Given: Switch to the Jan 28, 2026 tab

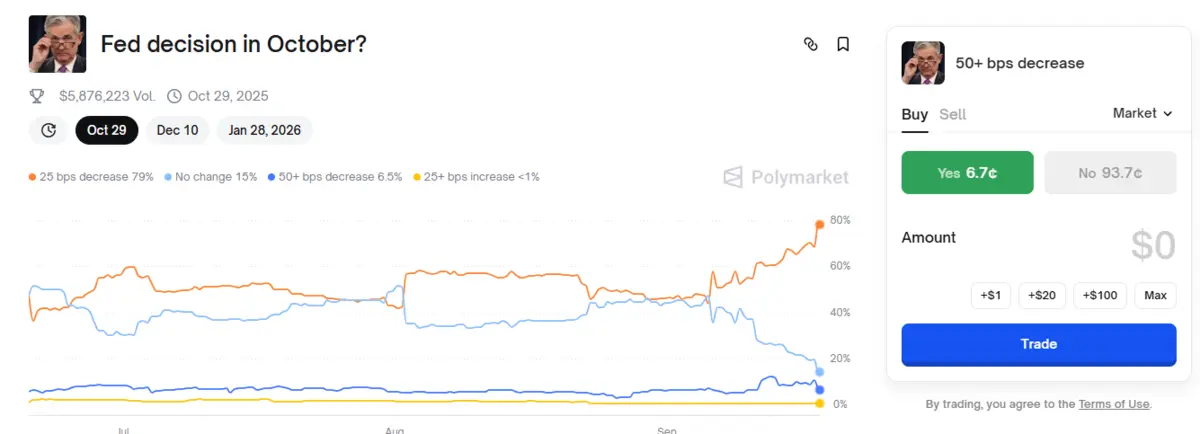Looking at the screenshot, I should tap(264, 130).
